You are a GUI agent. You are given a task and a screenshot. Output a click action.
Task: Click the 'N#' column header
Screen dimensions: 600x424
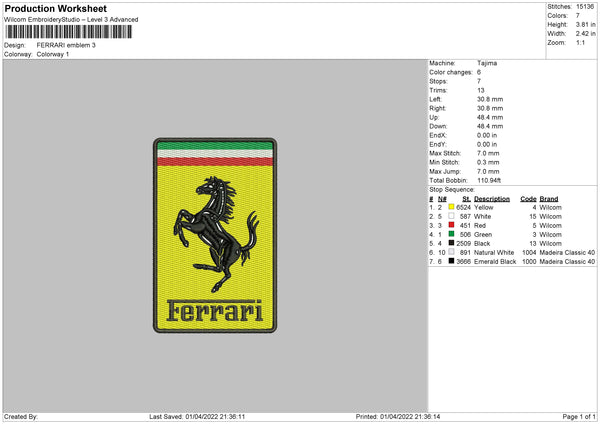tap(442, 199)
